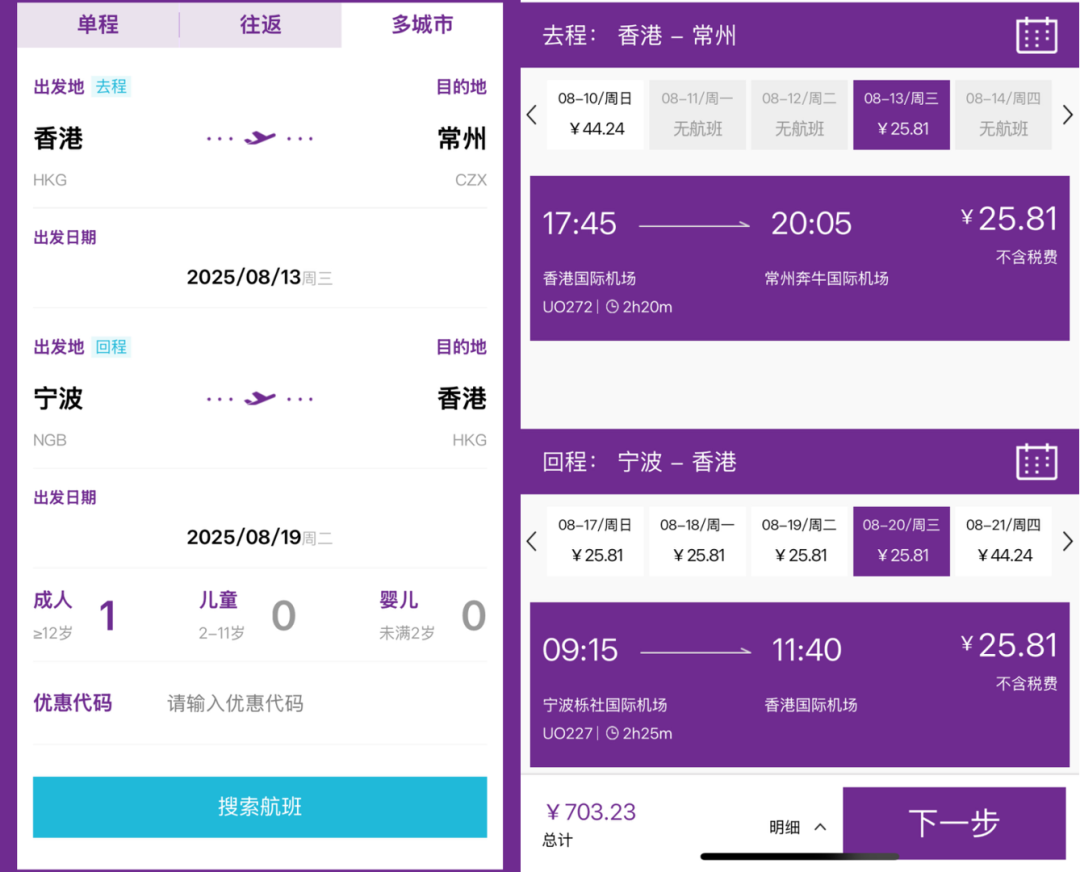
Task: Change return departure city 宁波
Action: 59,399
